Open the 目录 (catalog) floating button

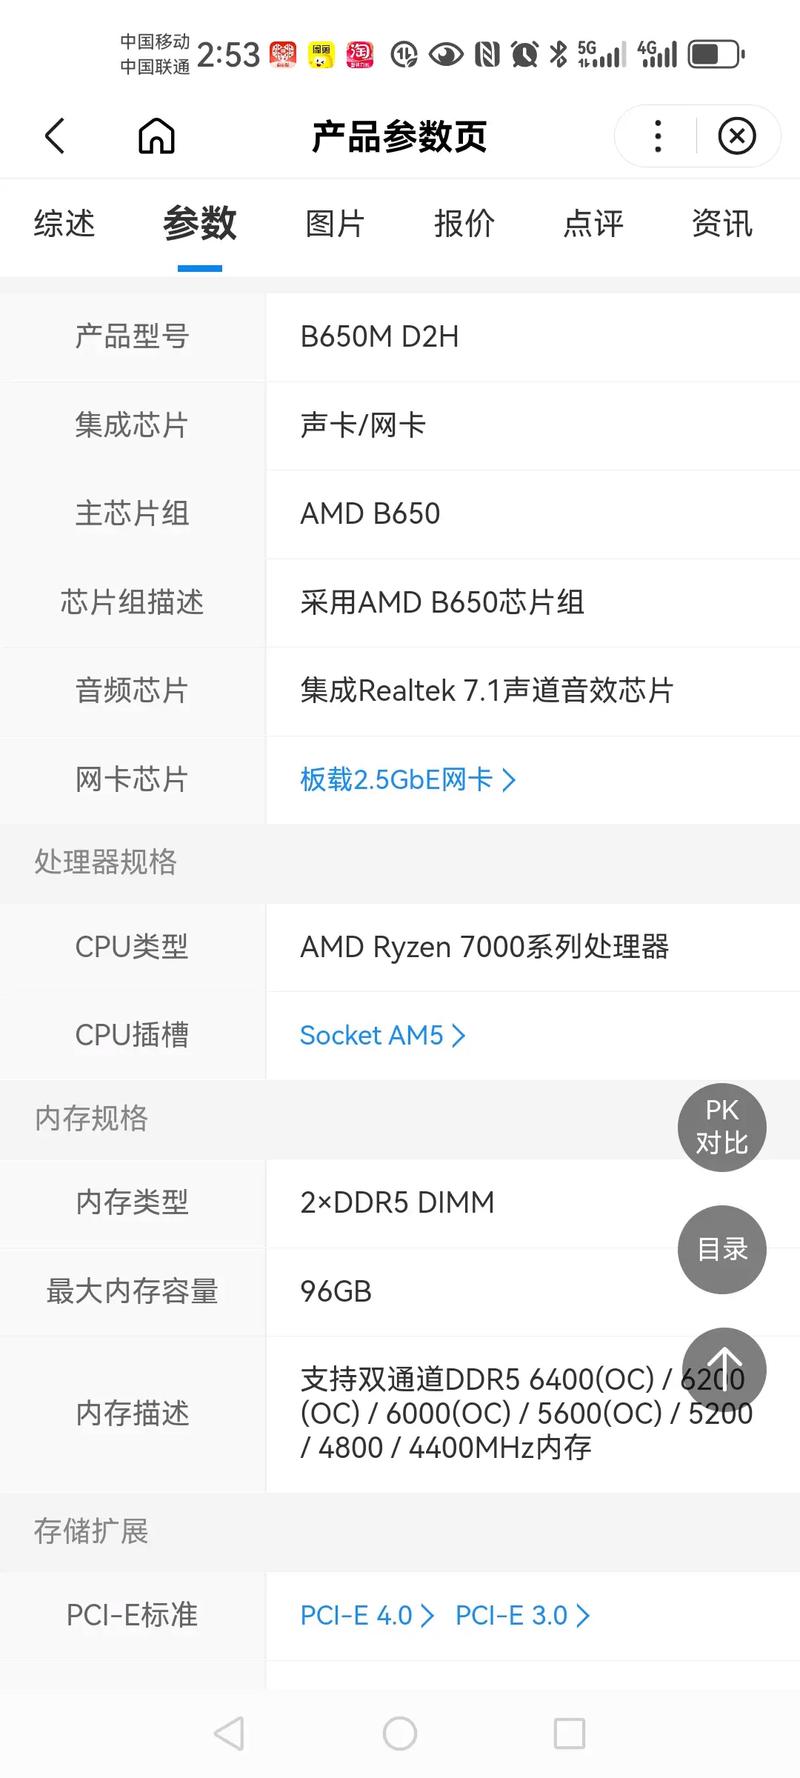pos(722,1248)
